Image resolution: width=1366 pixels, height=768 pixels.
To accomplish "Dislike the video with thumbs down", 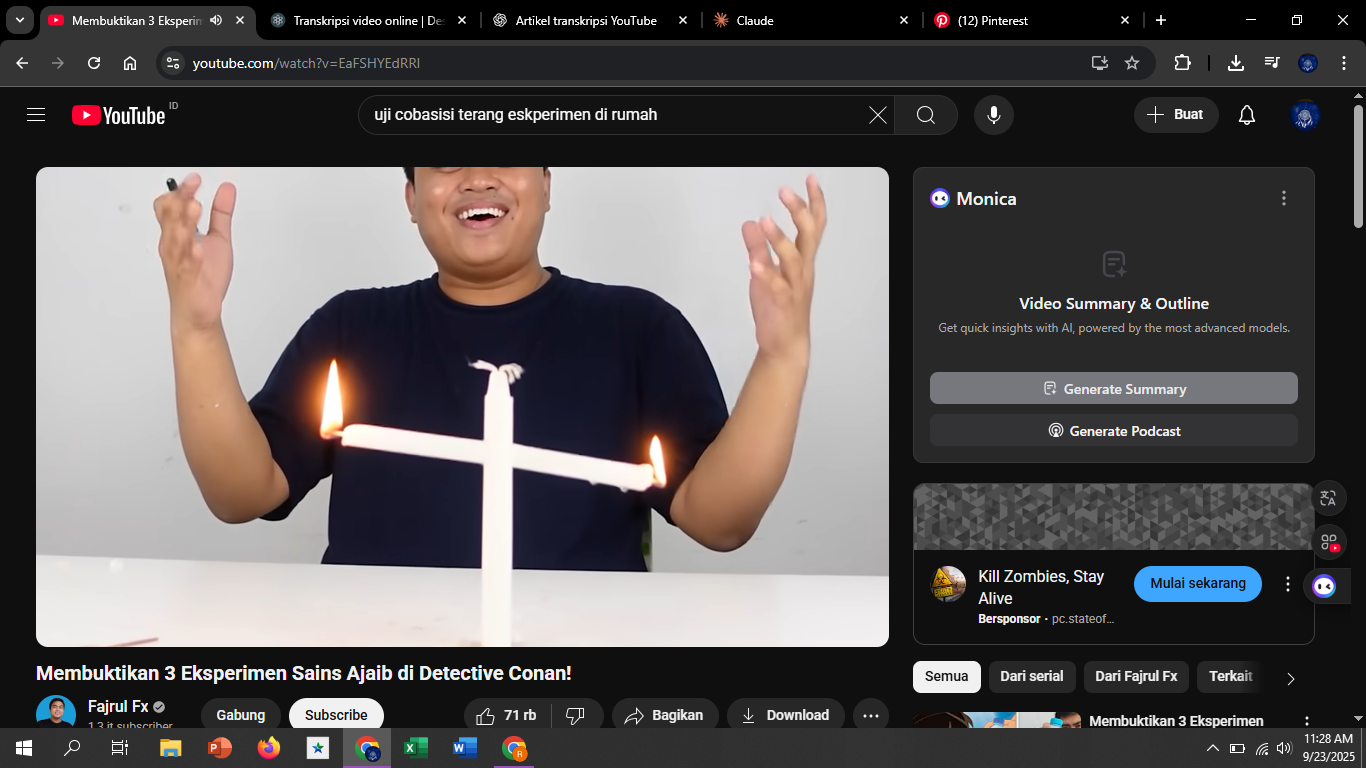I will pos(578,714).
